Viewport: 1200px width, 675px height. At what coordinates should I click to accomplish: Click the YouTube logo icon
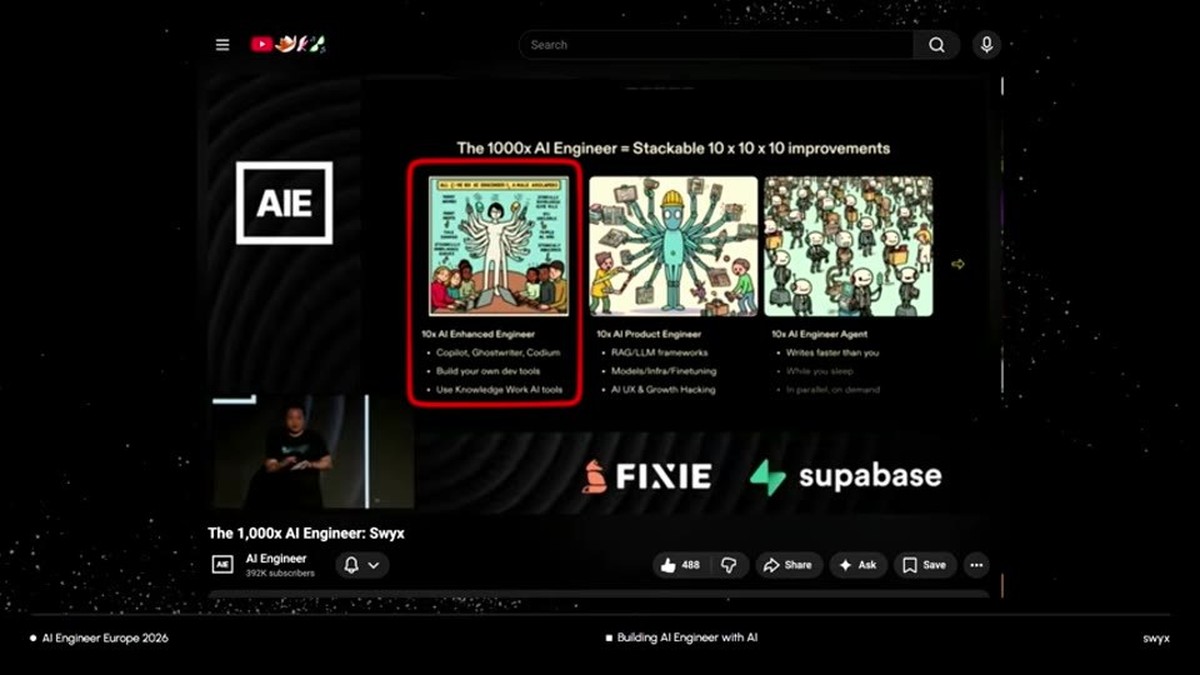(262, 44)
